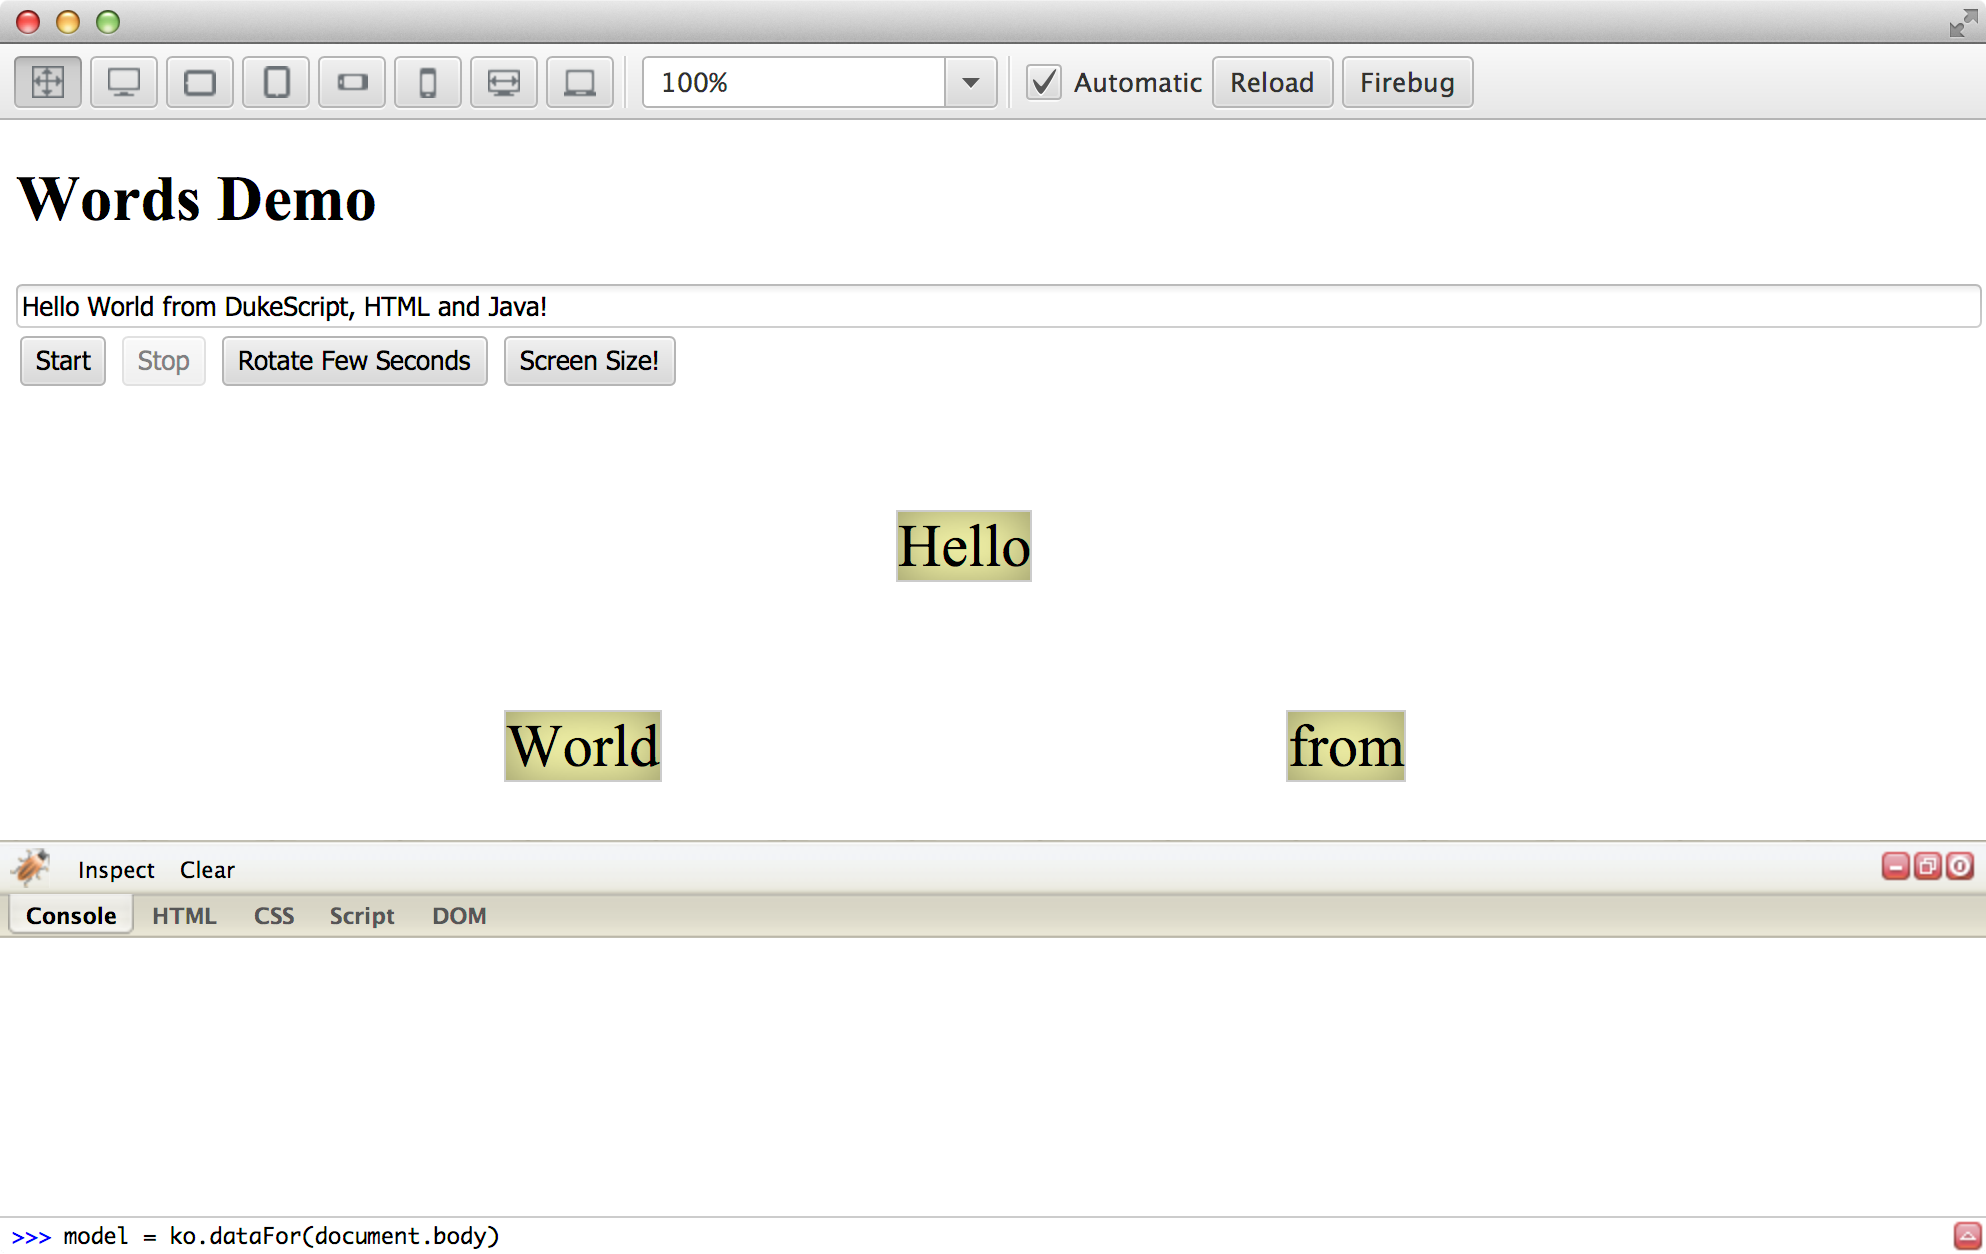Click the 'World' word tag
The width and height of the screenshot is (1986, 1254).
click(x=583, y=746)
